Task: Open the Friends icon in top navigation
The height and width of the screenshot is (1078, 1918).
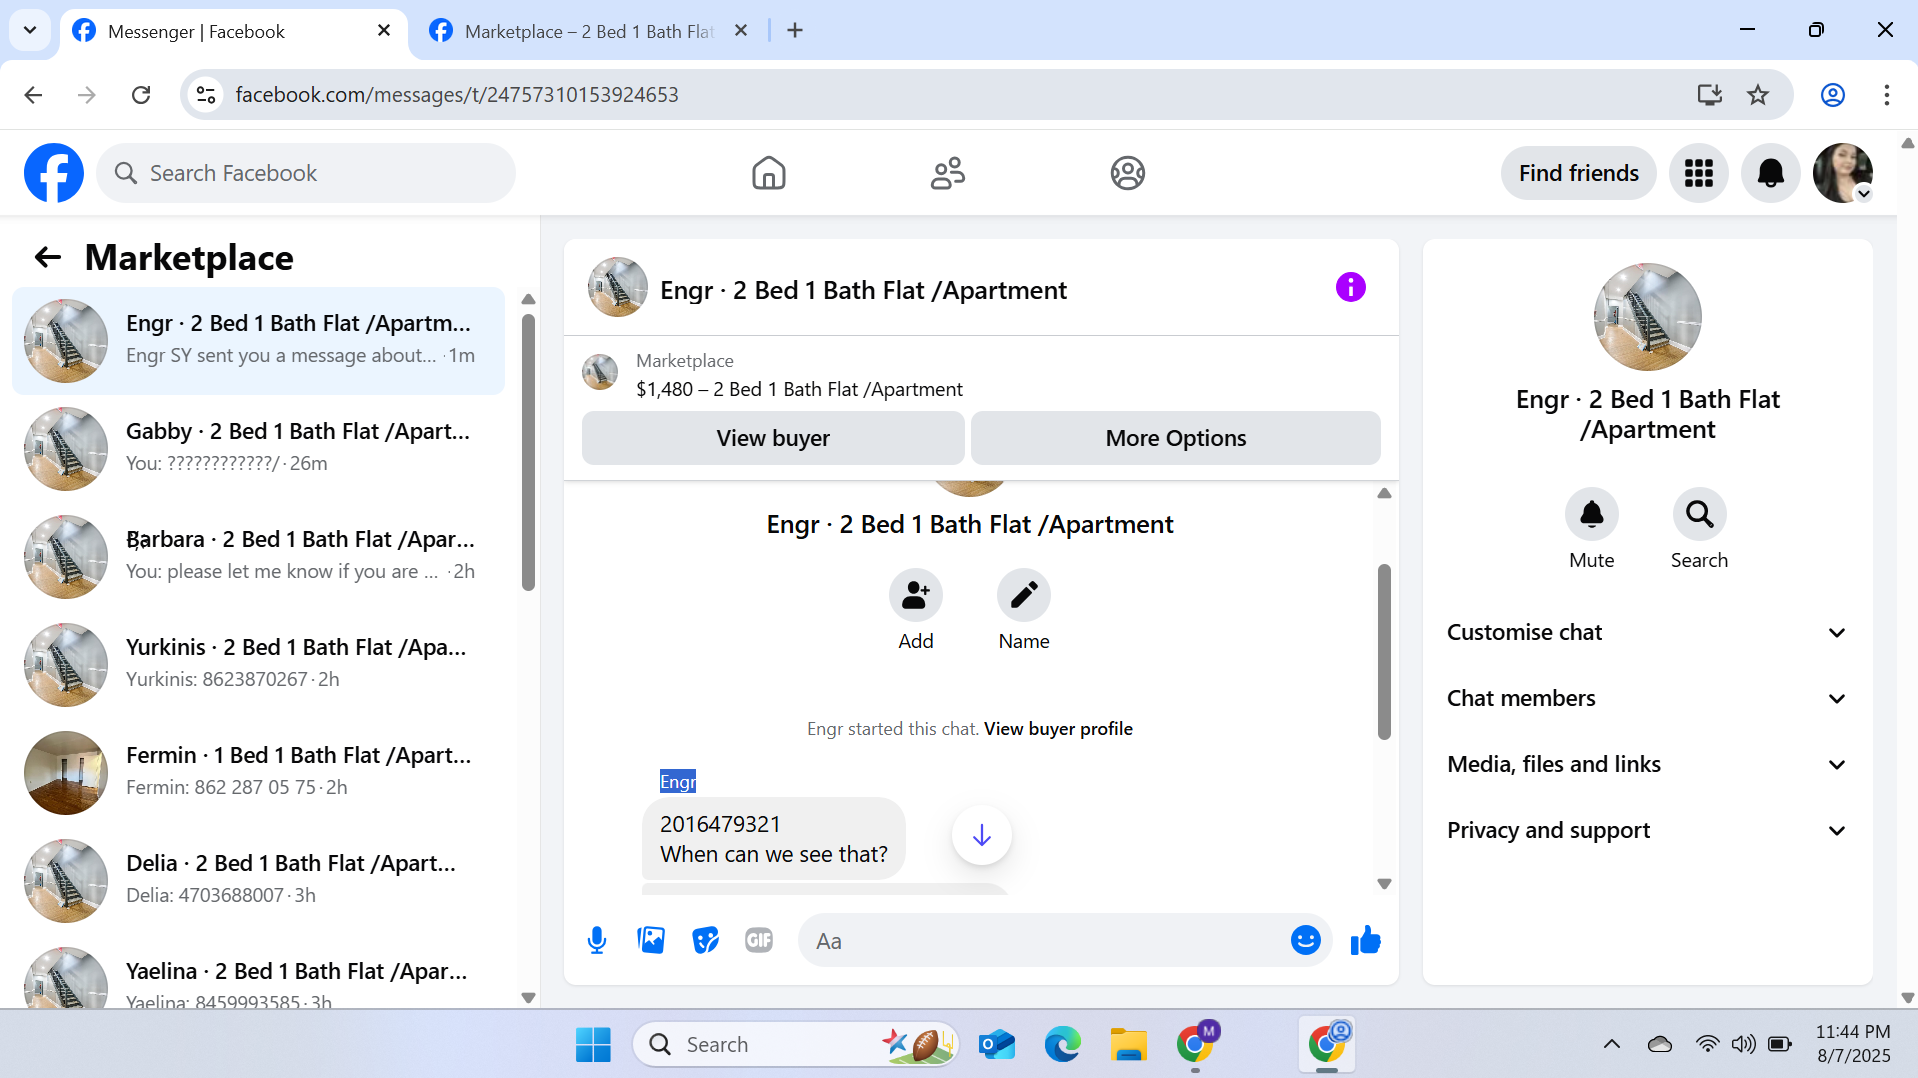Action: point(947,173)
